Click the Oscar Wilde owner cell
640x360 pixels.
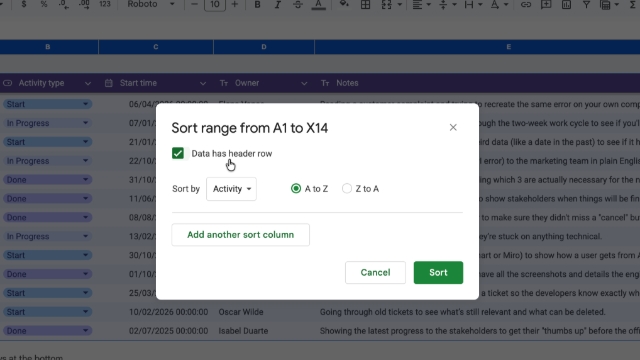coord(241,312)
